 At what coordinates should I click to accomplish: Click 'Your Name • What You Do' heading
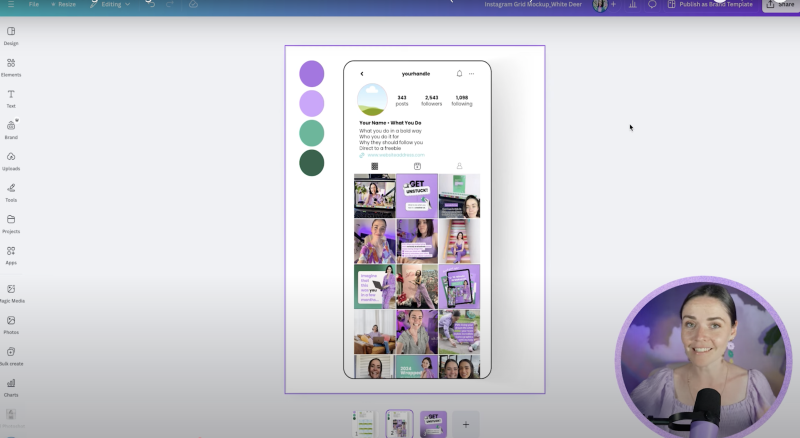[390, 123]
